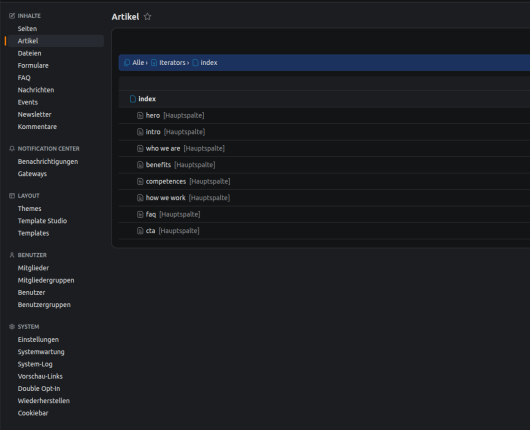Open Wiederherstellen
The height and width of the screenshot is (430, 530).
pos(44,401)
